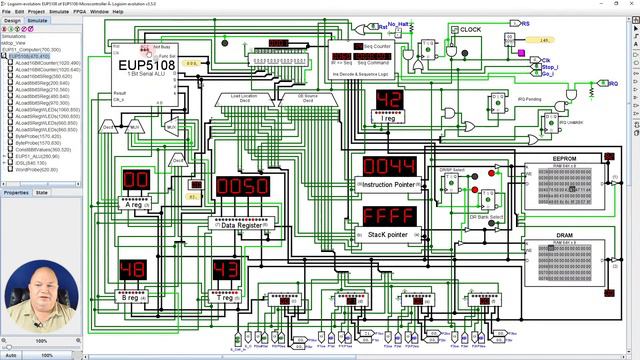The image size is (640, 360).
Task: Click the 8B Source Decd decoder
Action: [308, 100]
